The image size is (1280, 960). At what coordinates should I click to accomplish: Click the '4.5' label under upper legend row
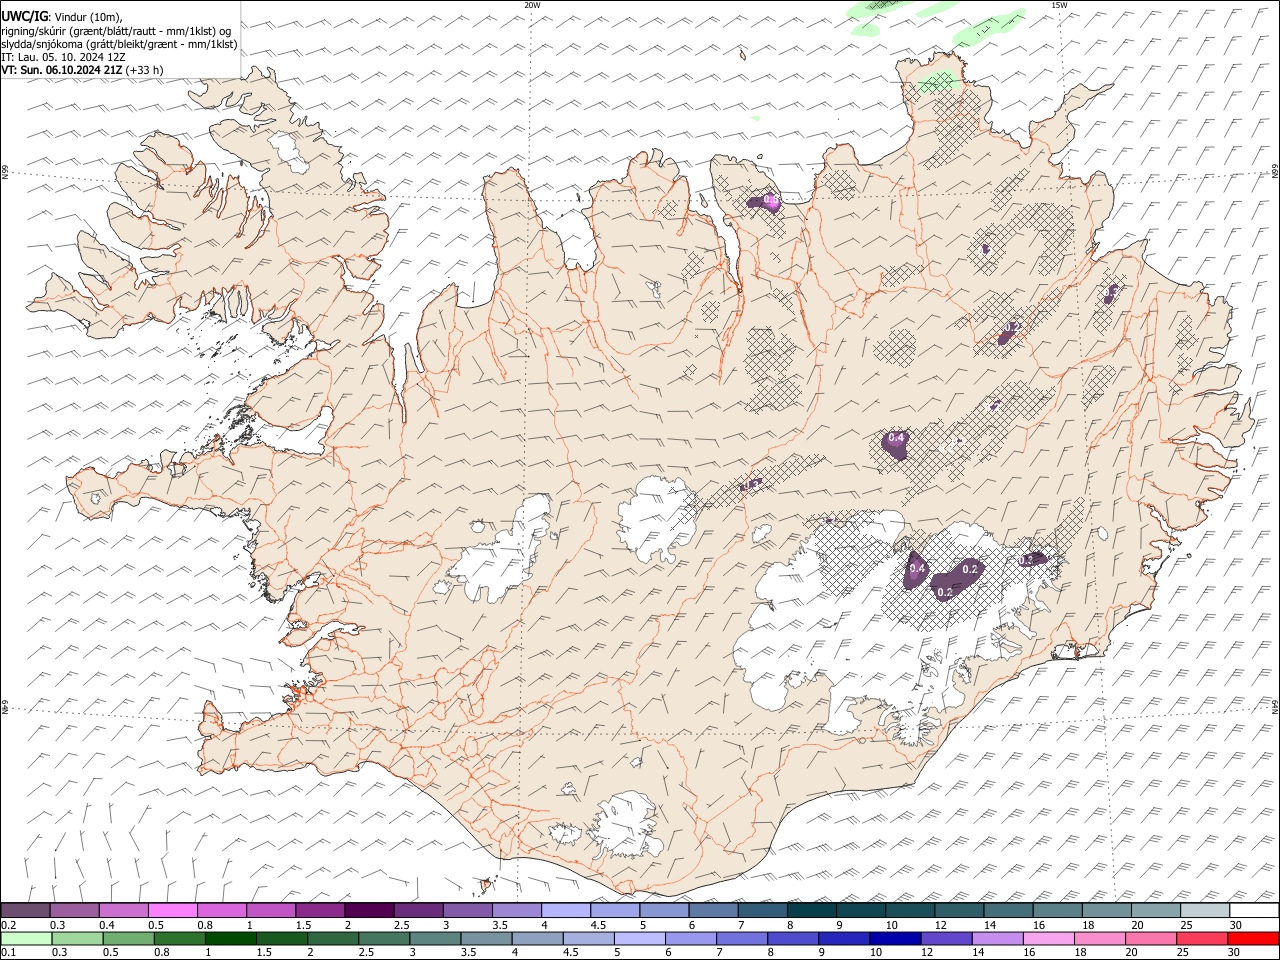[598, 925]
